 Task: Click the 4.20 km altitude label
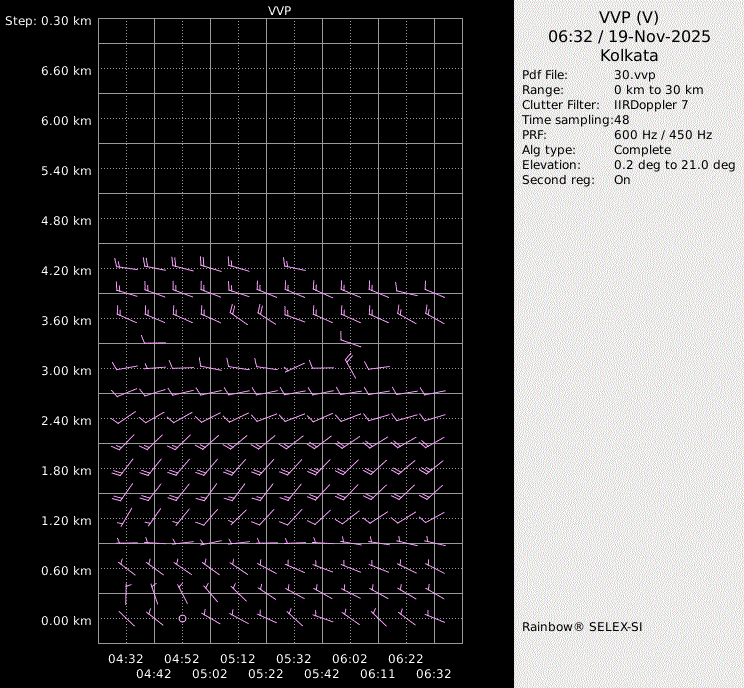(66, 271)
